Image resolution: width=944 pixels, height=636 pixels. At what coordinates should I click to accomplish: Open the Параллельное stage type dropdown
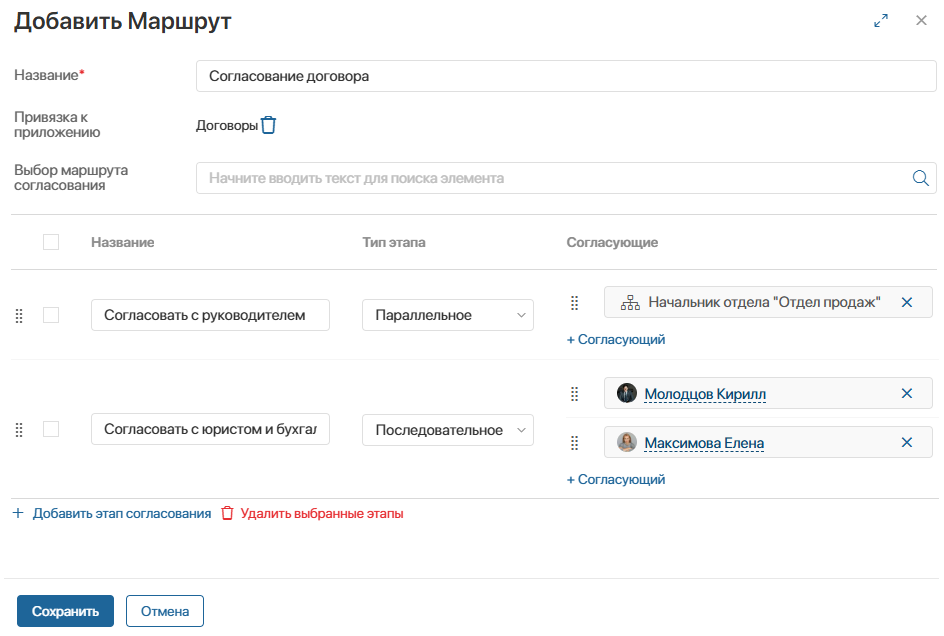[448, 315]
